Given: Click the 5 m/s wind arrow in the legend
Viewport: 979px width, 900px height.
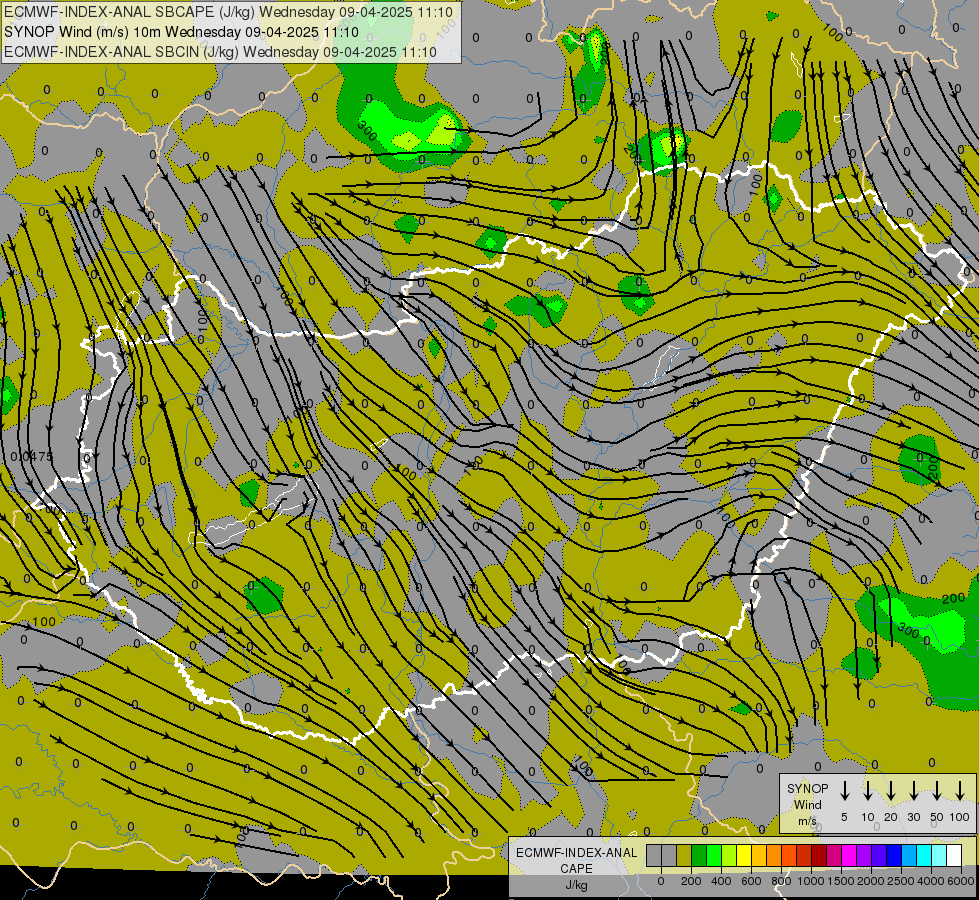Looking at the screenshot, I should click(845, 791).
